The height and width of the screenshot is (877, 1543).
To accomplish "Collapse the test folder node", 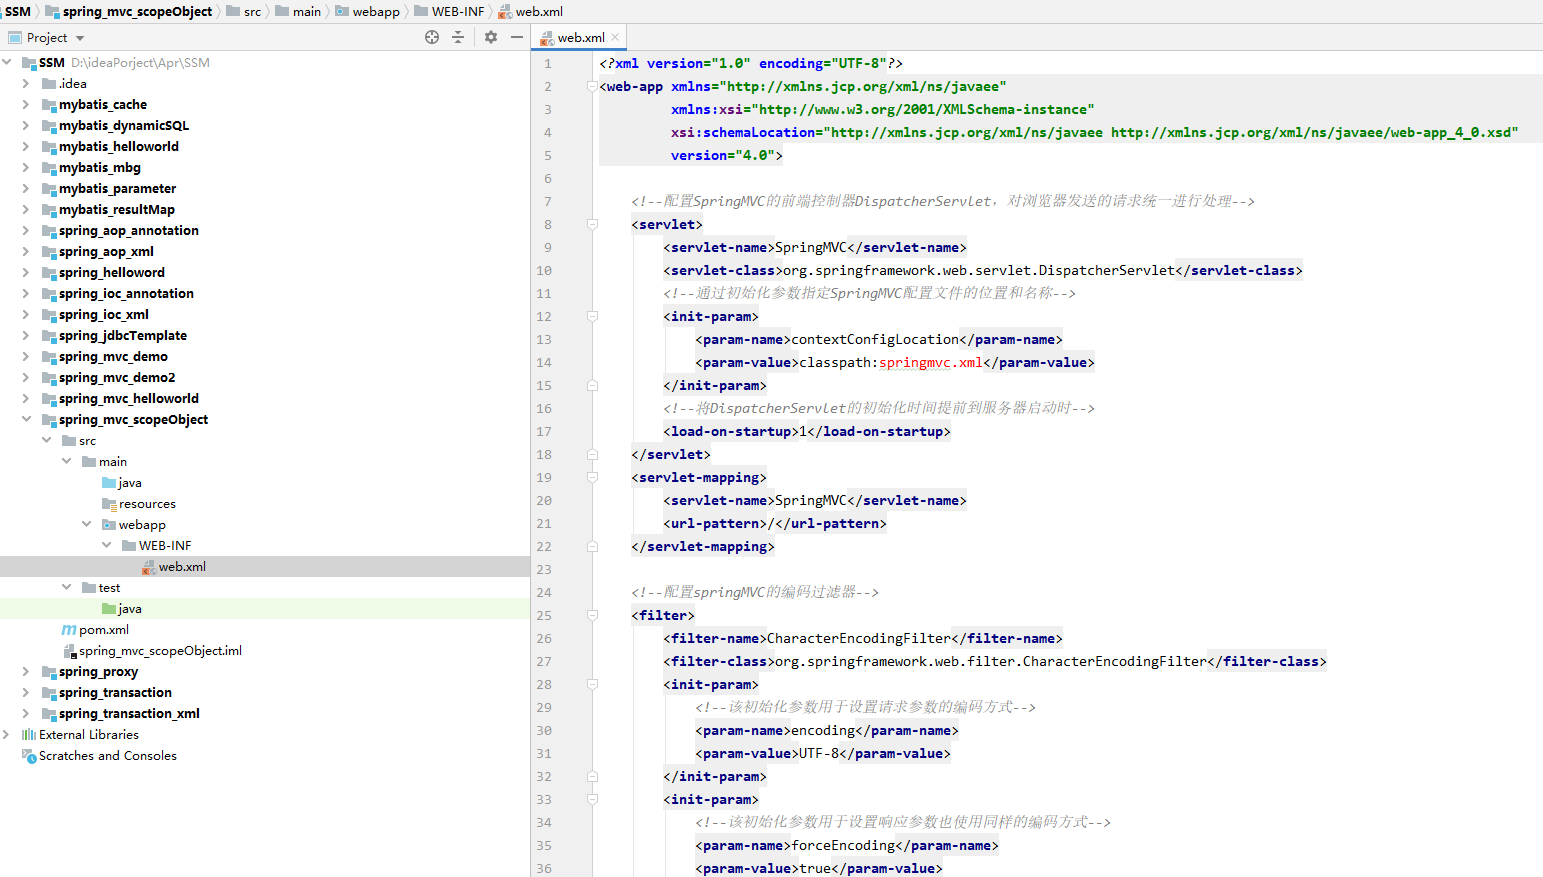I will (x=66, y=587).
